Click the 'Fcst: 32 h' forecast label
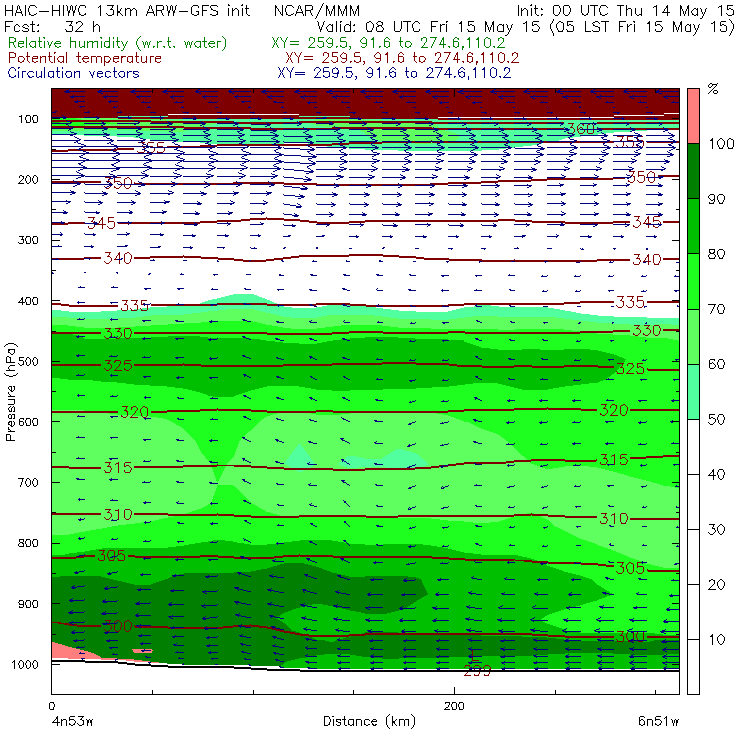Image resolution: width=740 pixels, height=740 pixels. click(52, 26)
